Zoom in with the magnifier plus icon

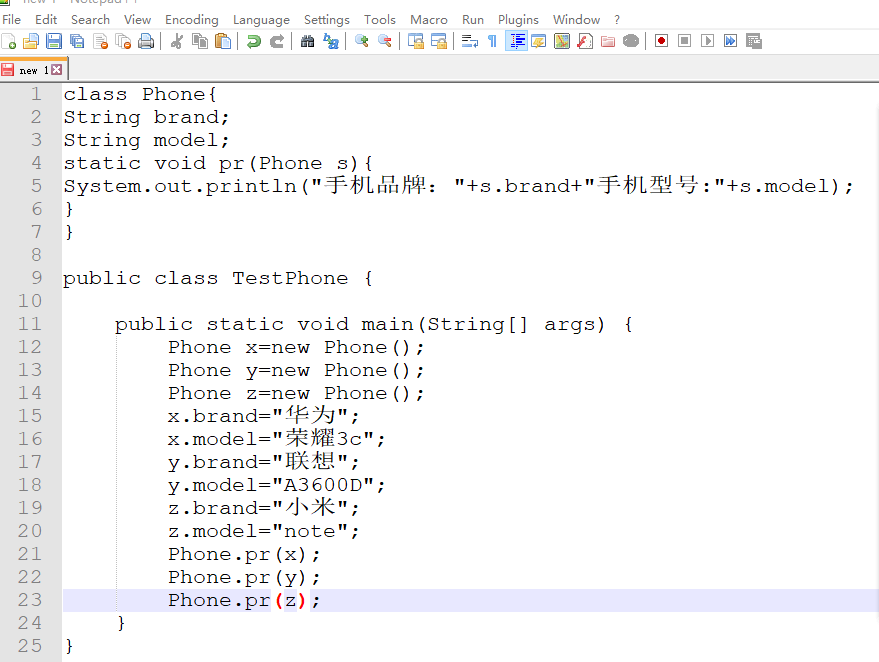[x=362, y=41]
